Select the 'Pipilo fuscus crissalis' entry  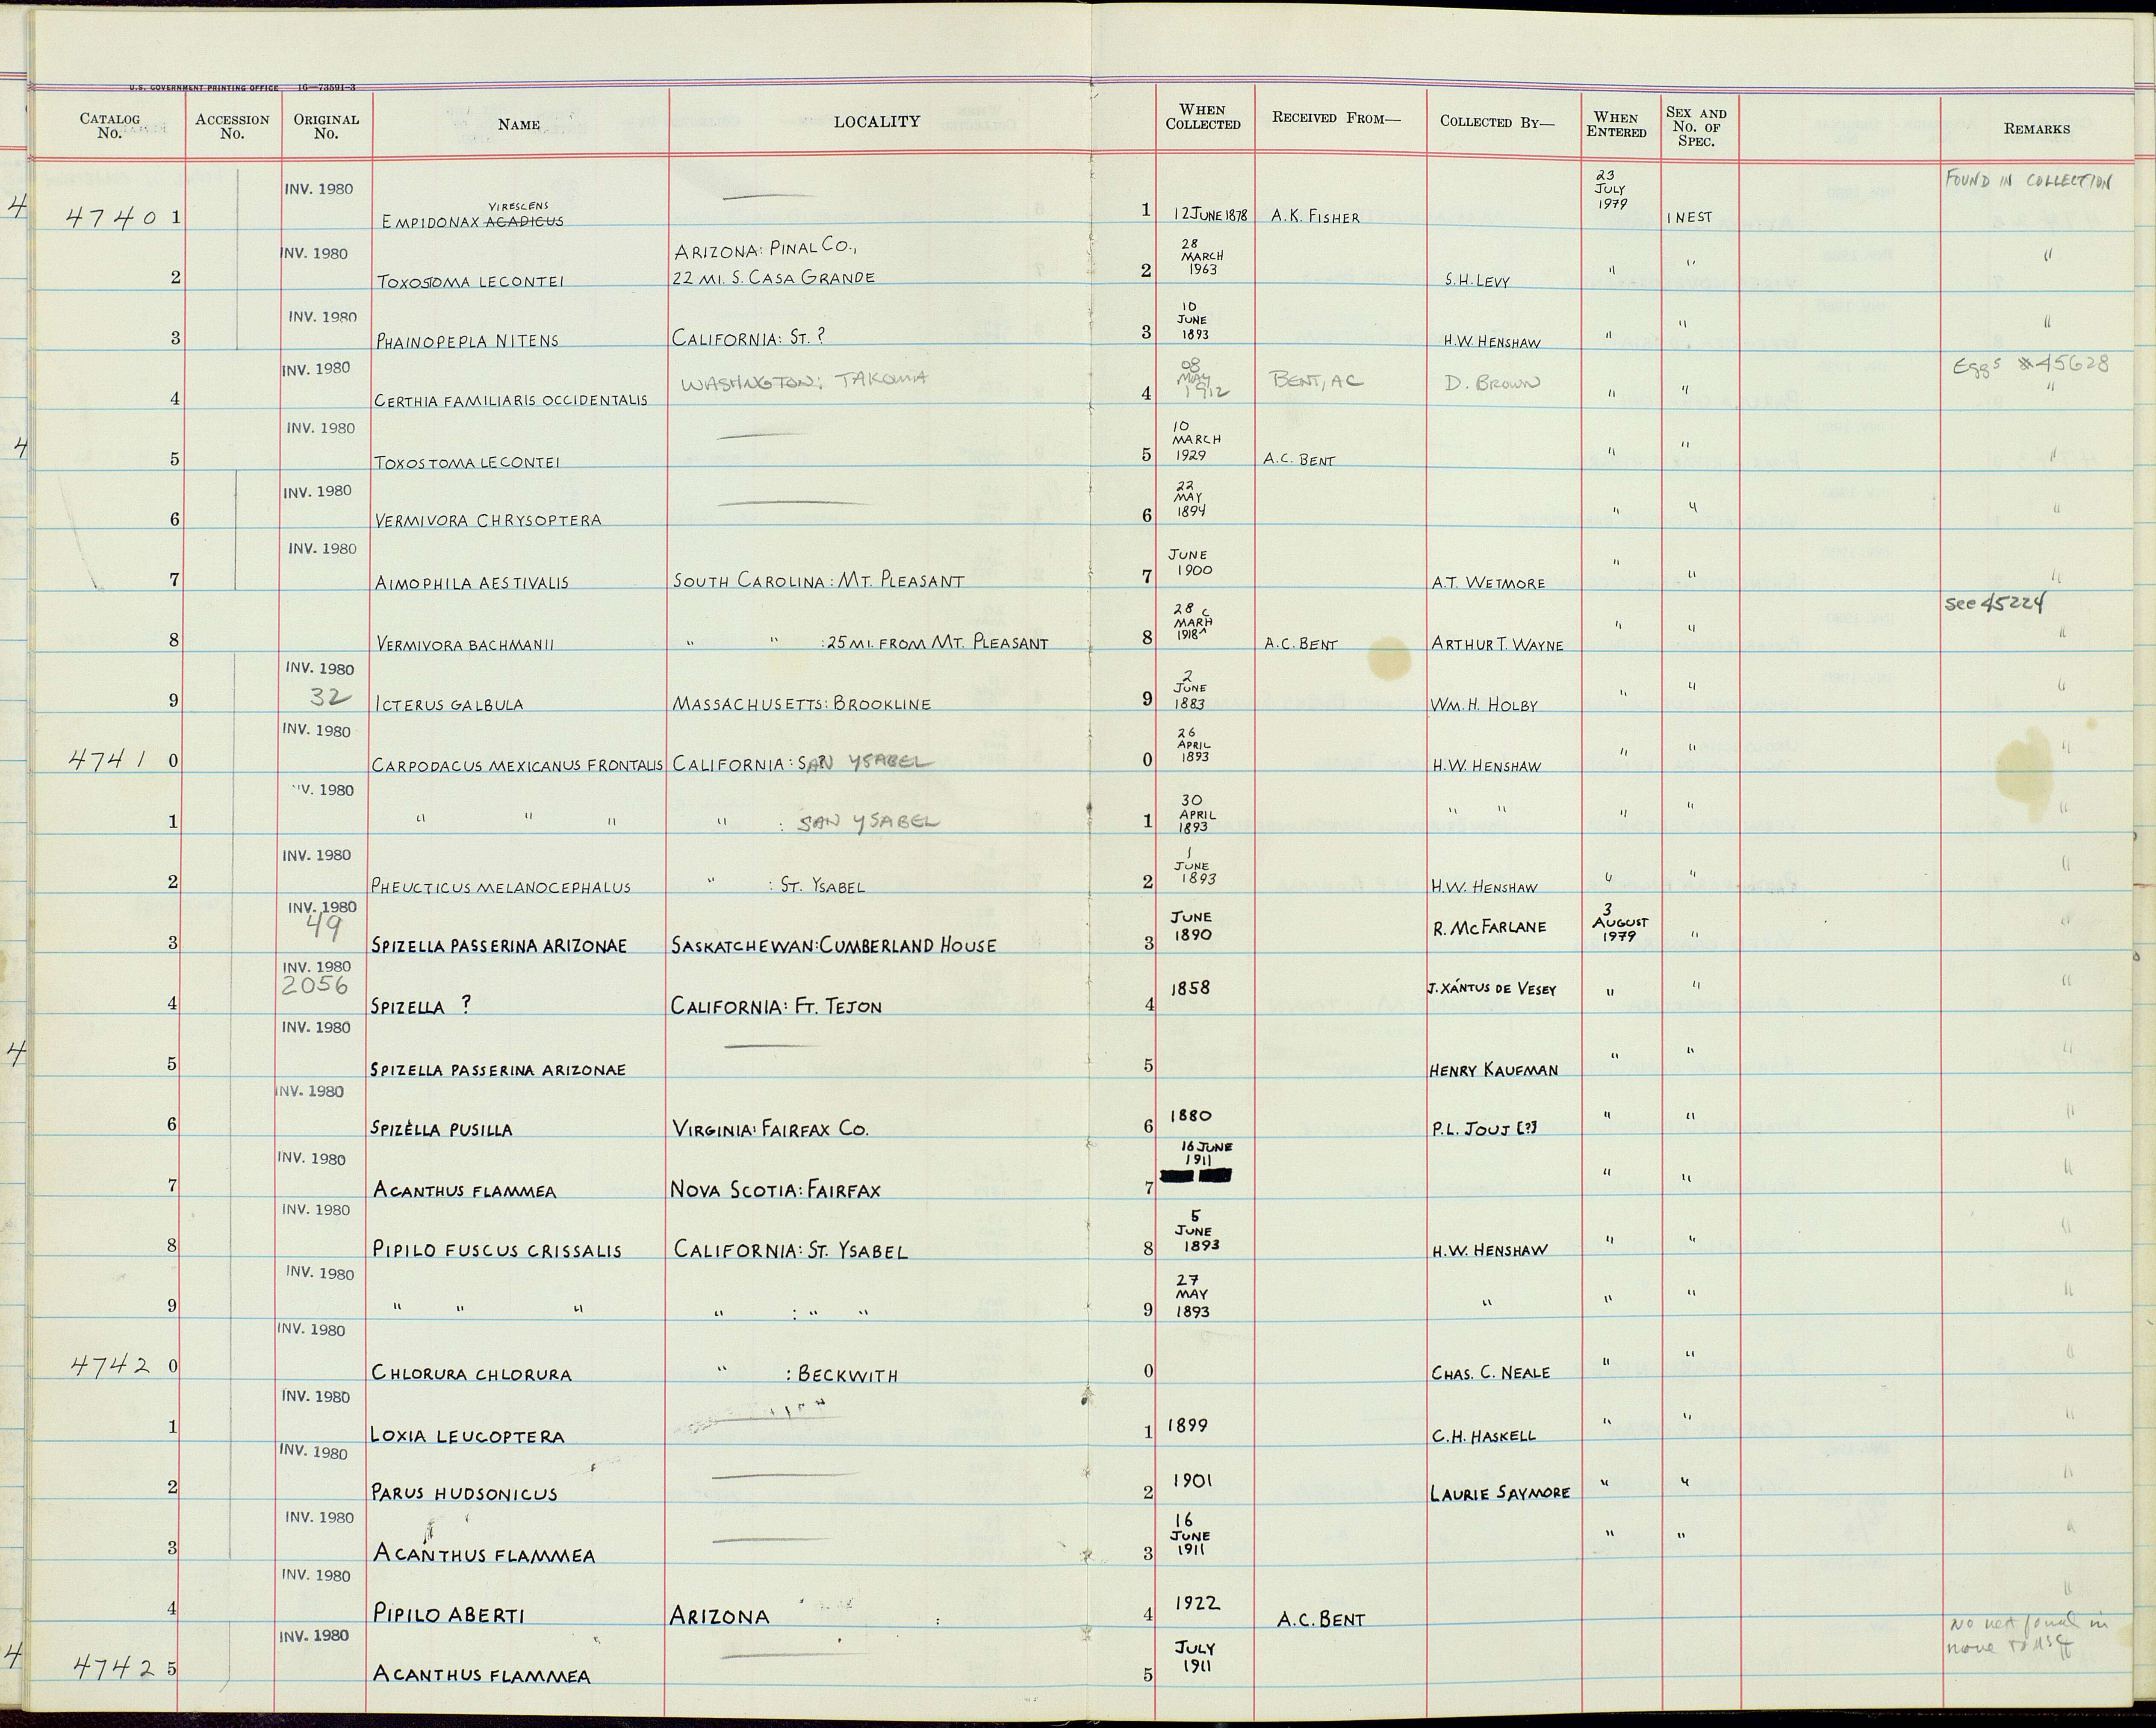497,1250
